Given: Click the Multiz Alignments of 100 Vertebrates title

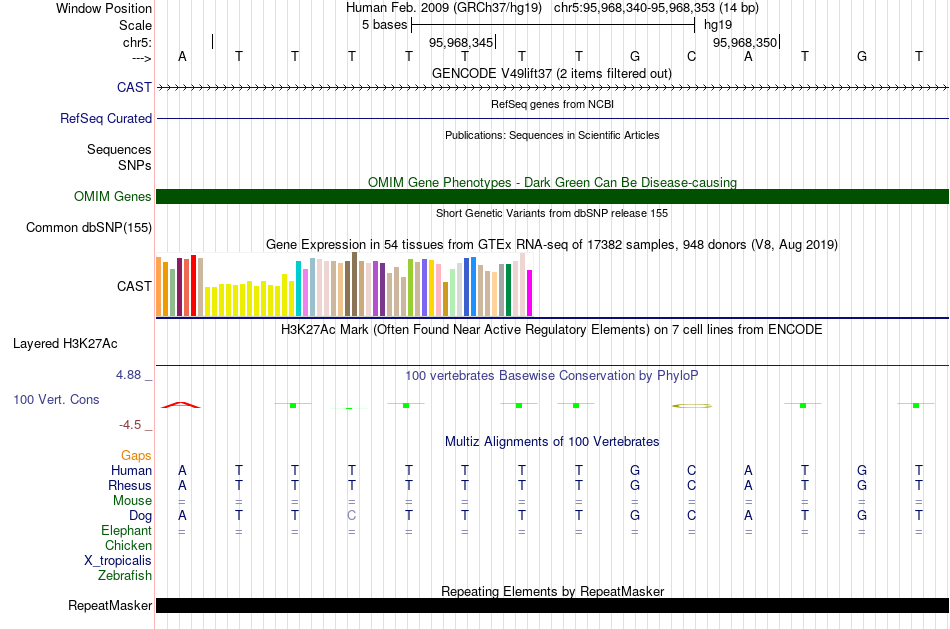Looking at the screenshot, I should (x=552, y=442).
